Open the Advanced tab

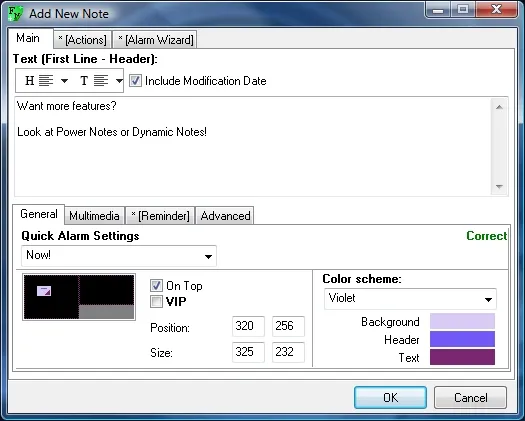tap(225, 216)
